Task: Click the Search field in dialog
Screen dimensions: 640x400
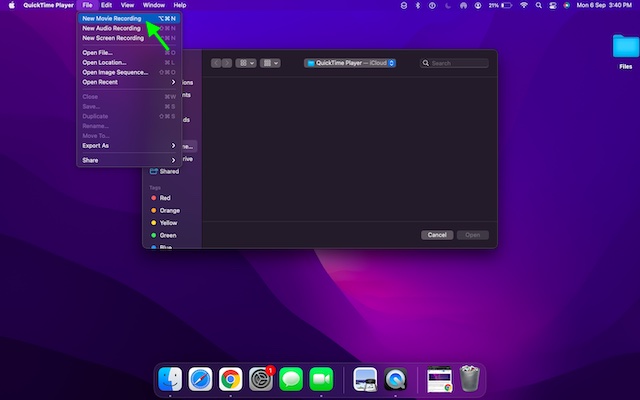Action: point(454,63)
